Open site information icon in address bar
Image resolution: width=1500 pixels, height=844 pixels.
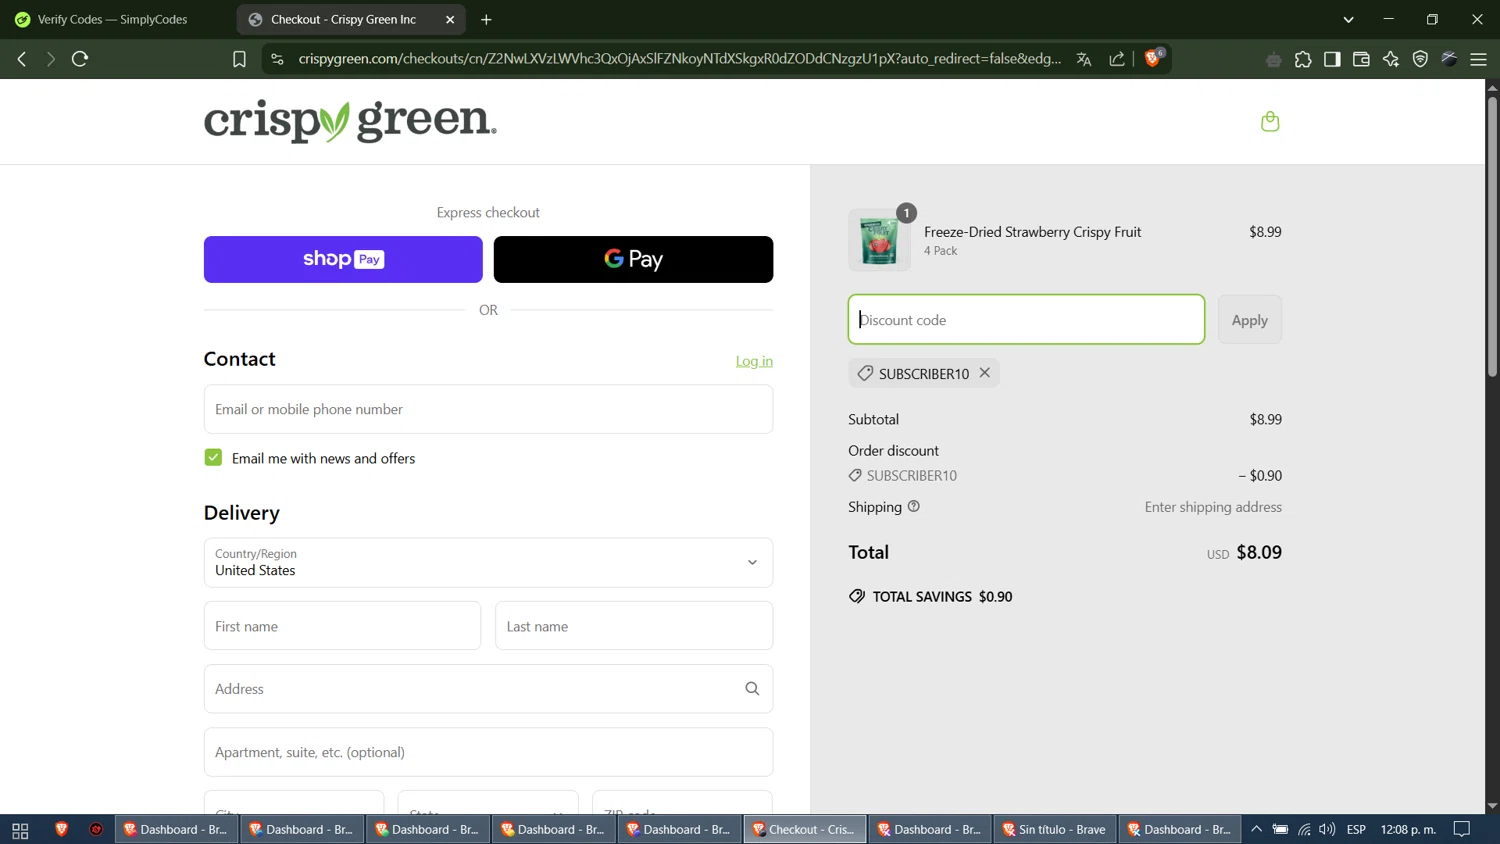click(x=277, y=59)
